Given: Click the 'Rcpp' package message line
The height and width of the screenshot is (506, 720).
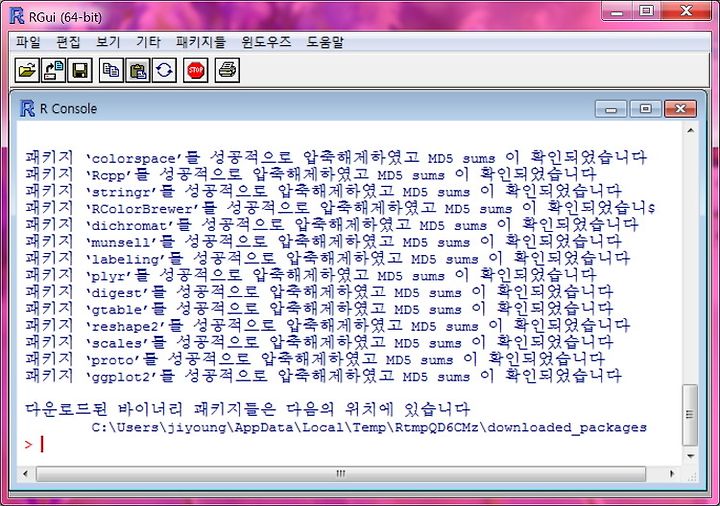Looking at the screenshot, I should 310,174.
